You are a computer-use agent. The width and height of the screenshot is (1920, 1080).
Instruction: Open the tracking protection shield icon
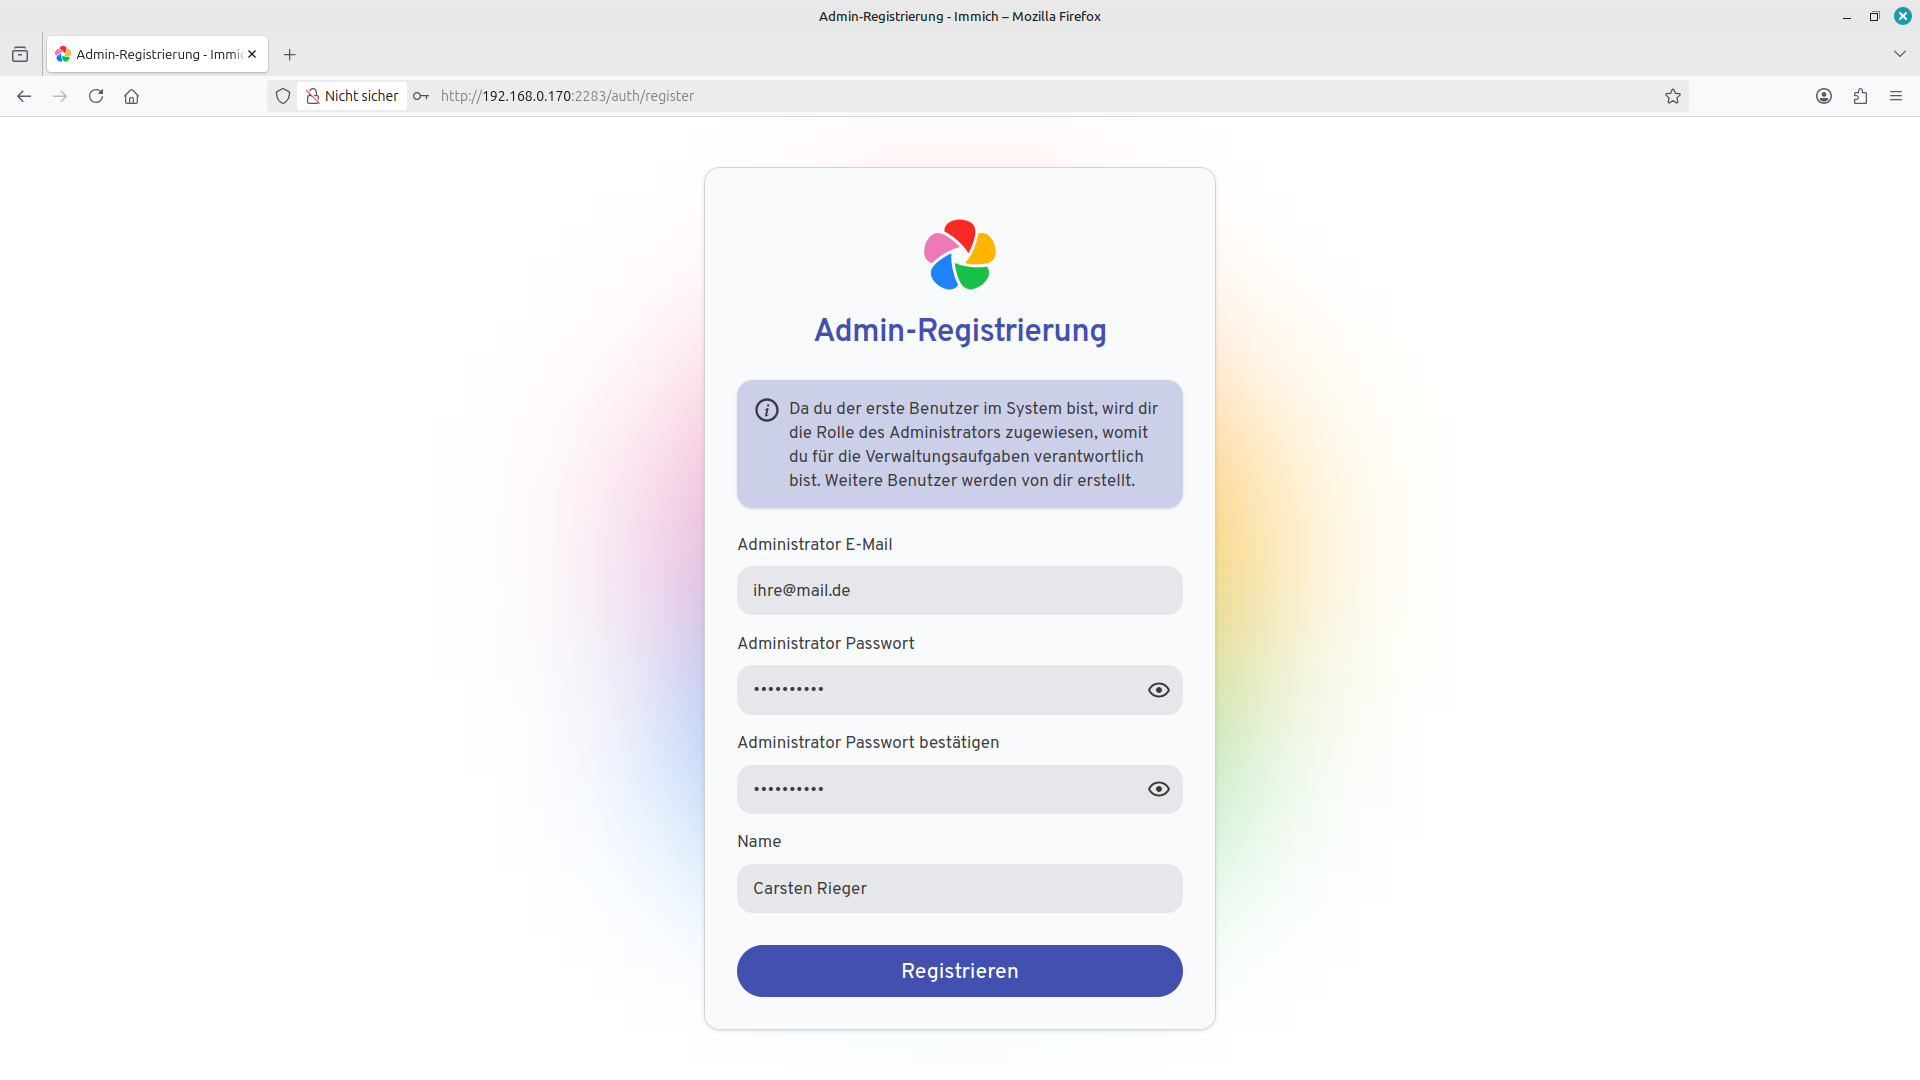[283, 96]
